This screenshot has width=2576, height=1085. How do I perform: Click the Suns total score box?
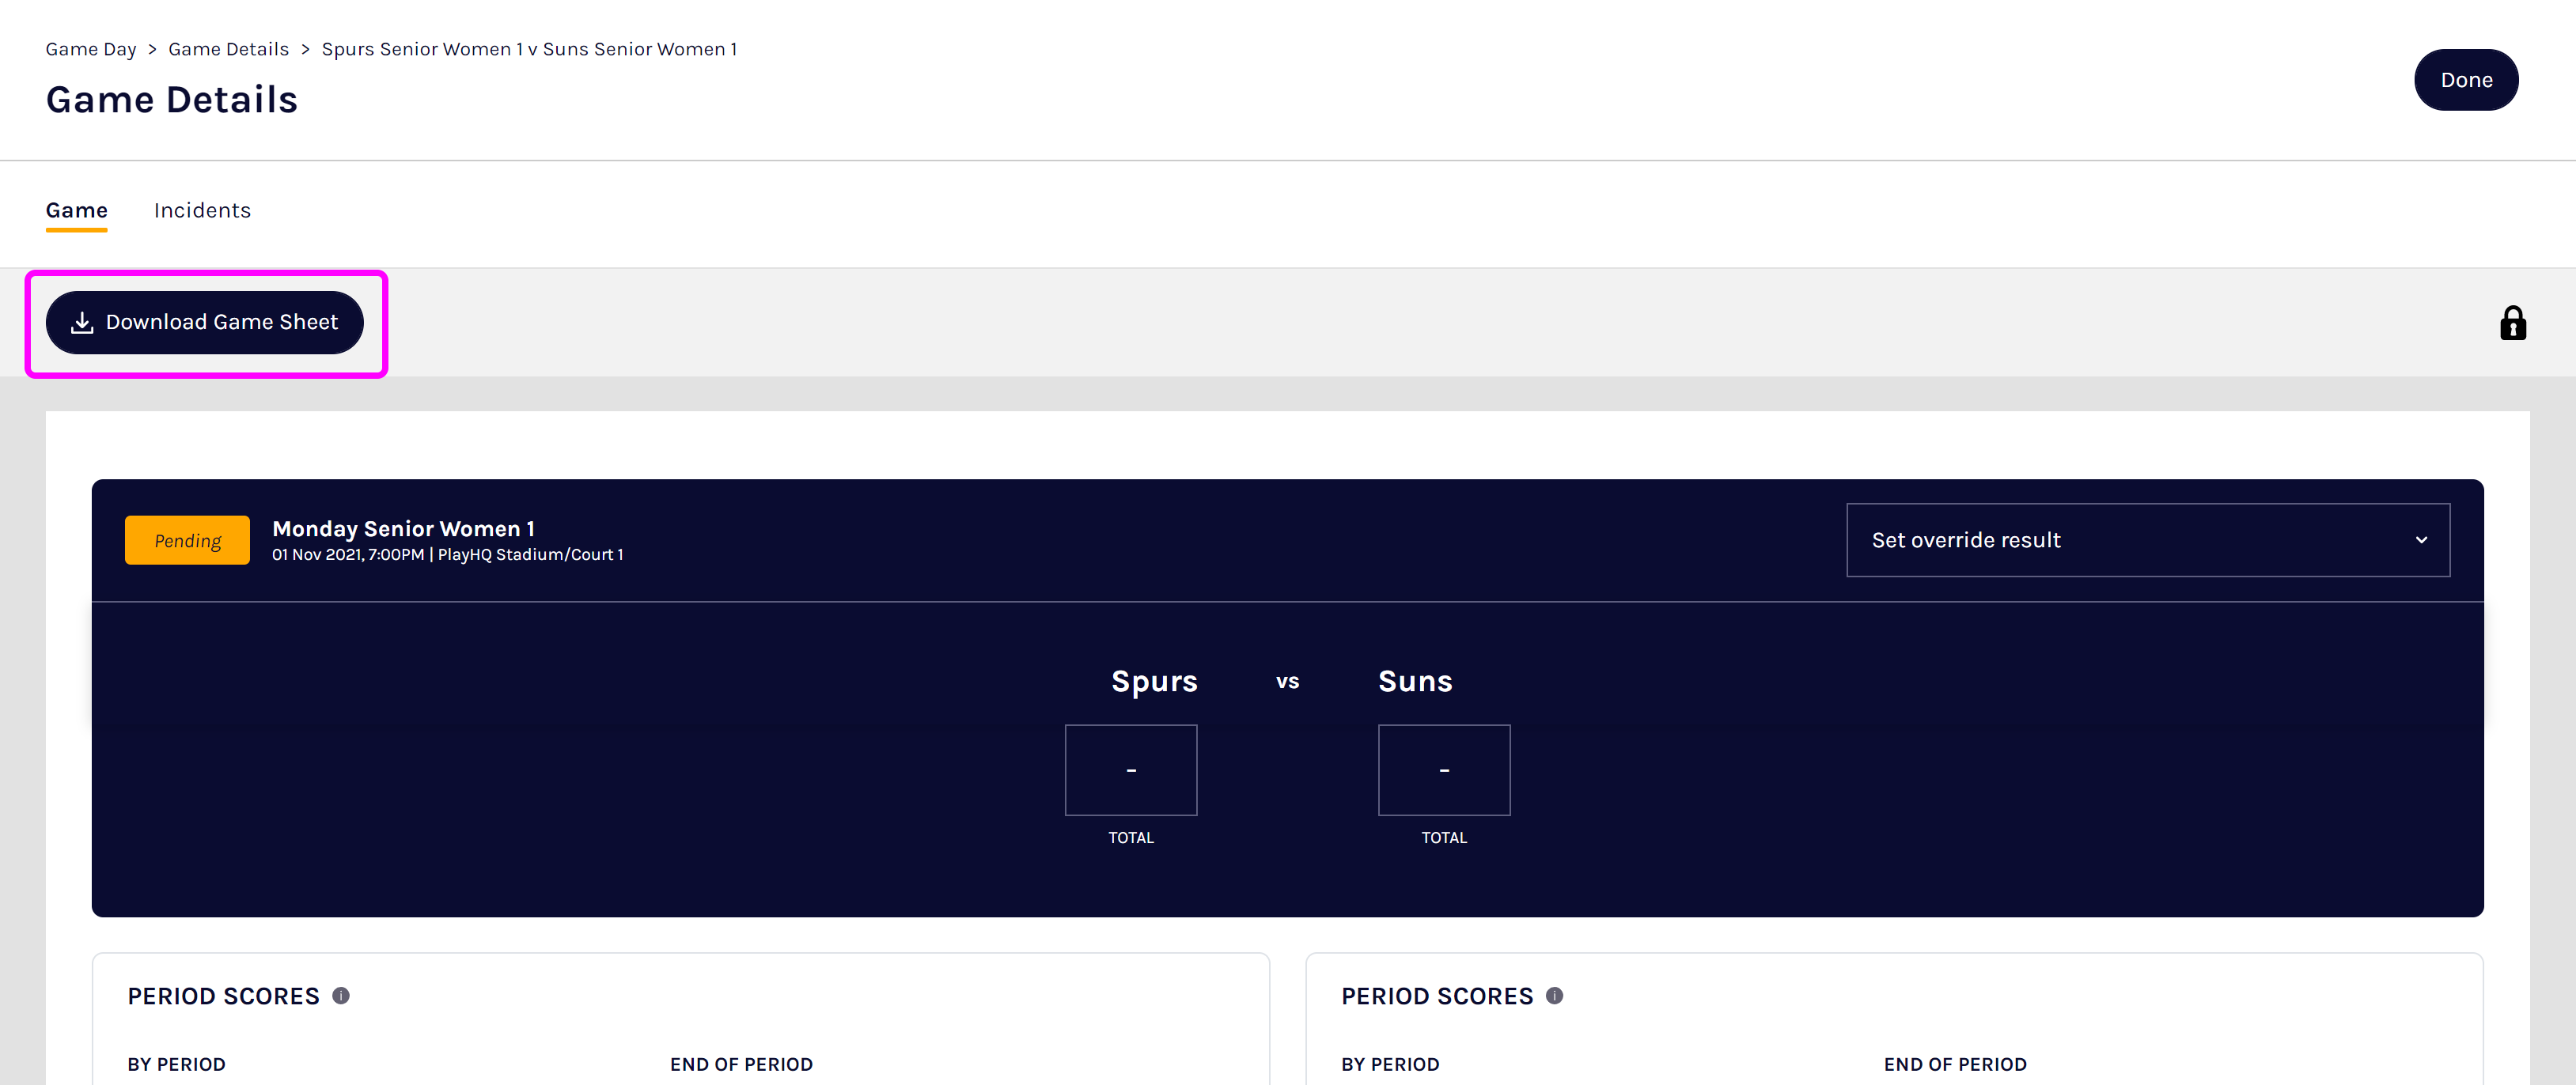1443,770
